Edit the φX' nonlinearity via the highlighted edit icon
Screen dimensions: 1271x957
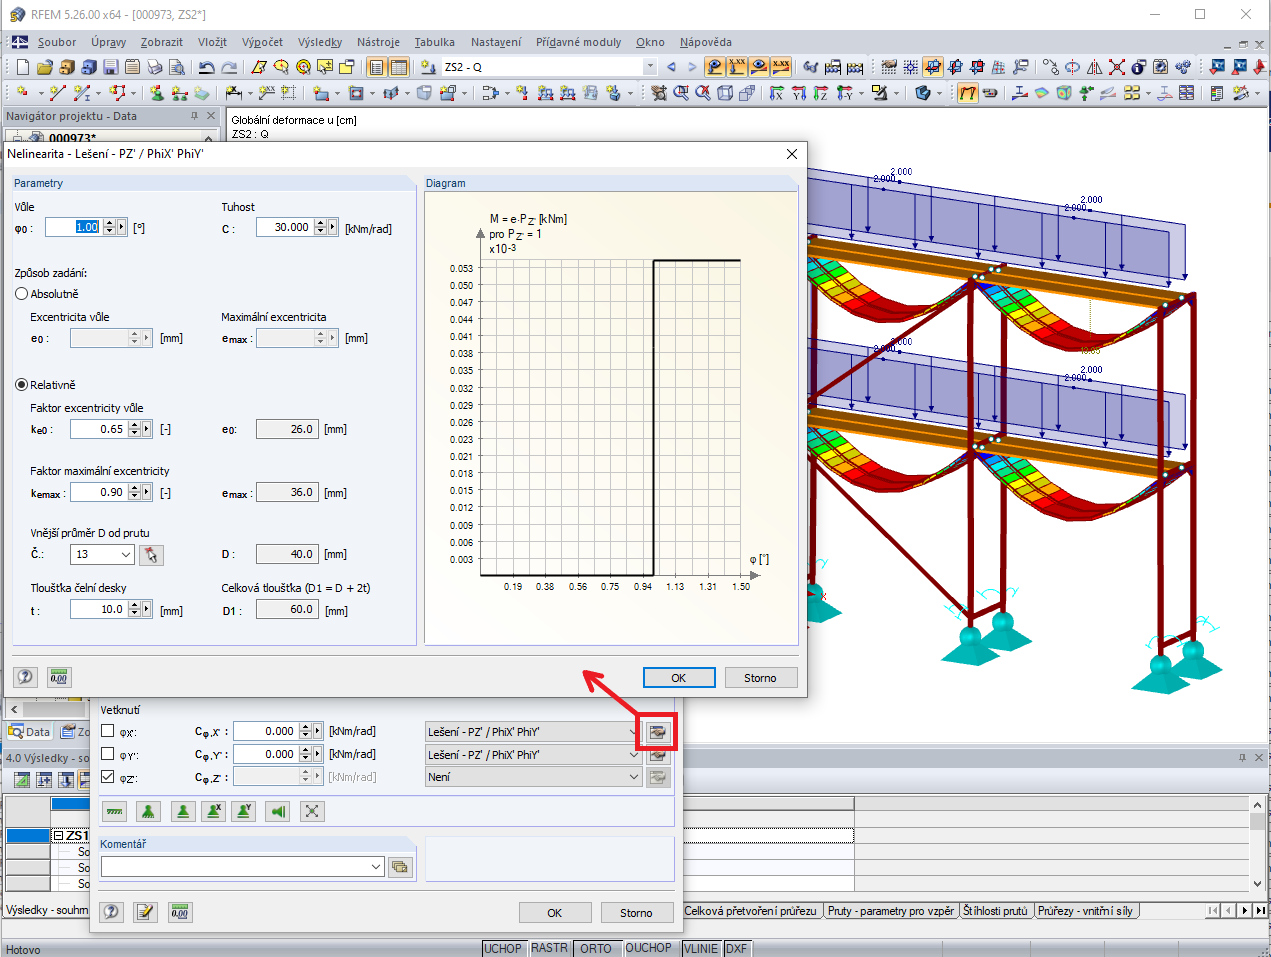pyautogui.click(x=658, y=732)
